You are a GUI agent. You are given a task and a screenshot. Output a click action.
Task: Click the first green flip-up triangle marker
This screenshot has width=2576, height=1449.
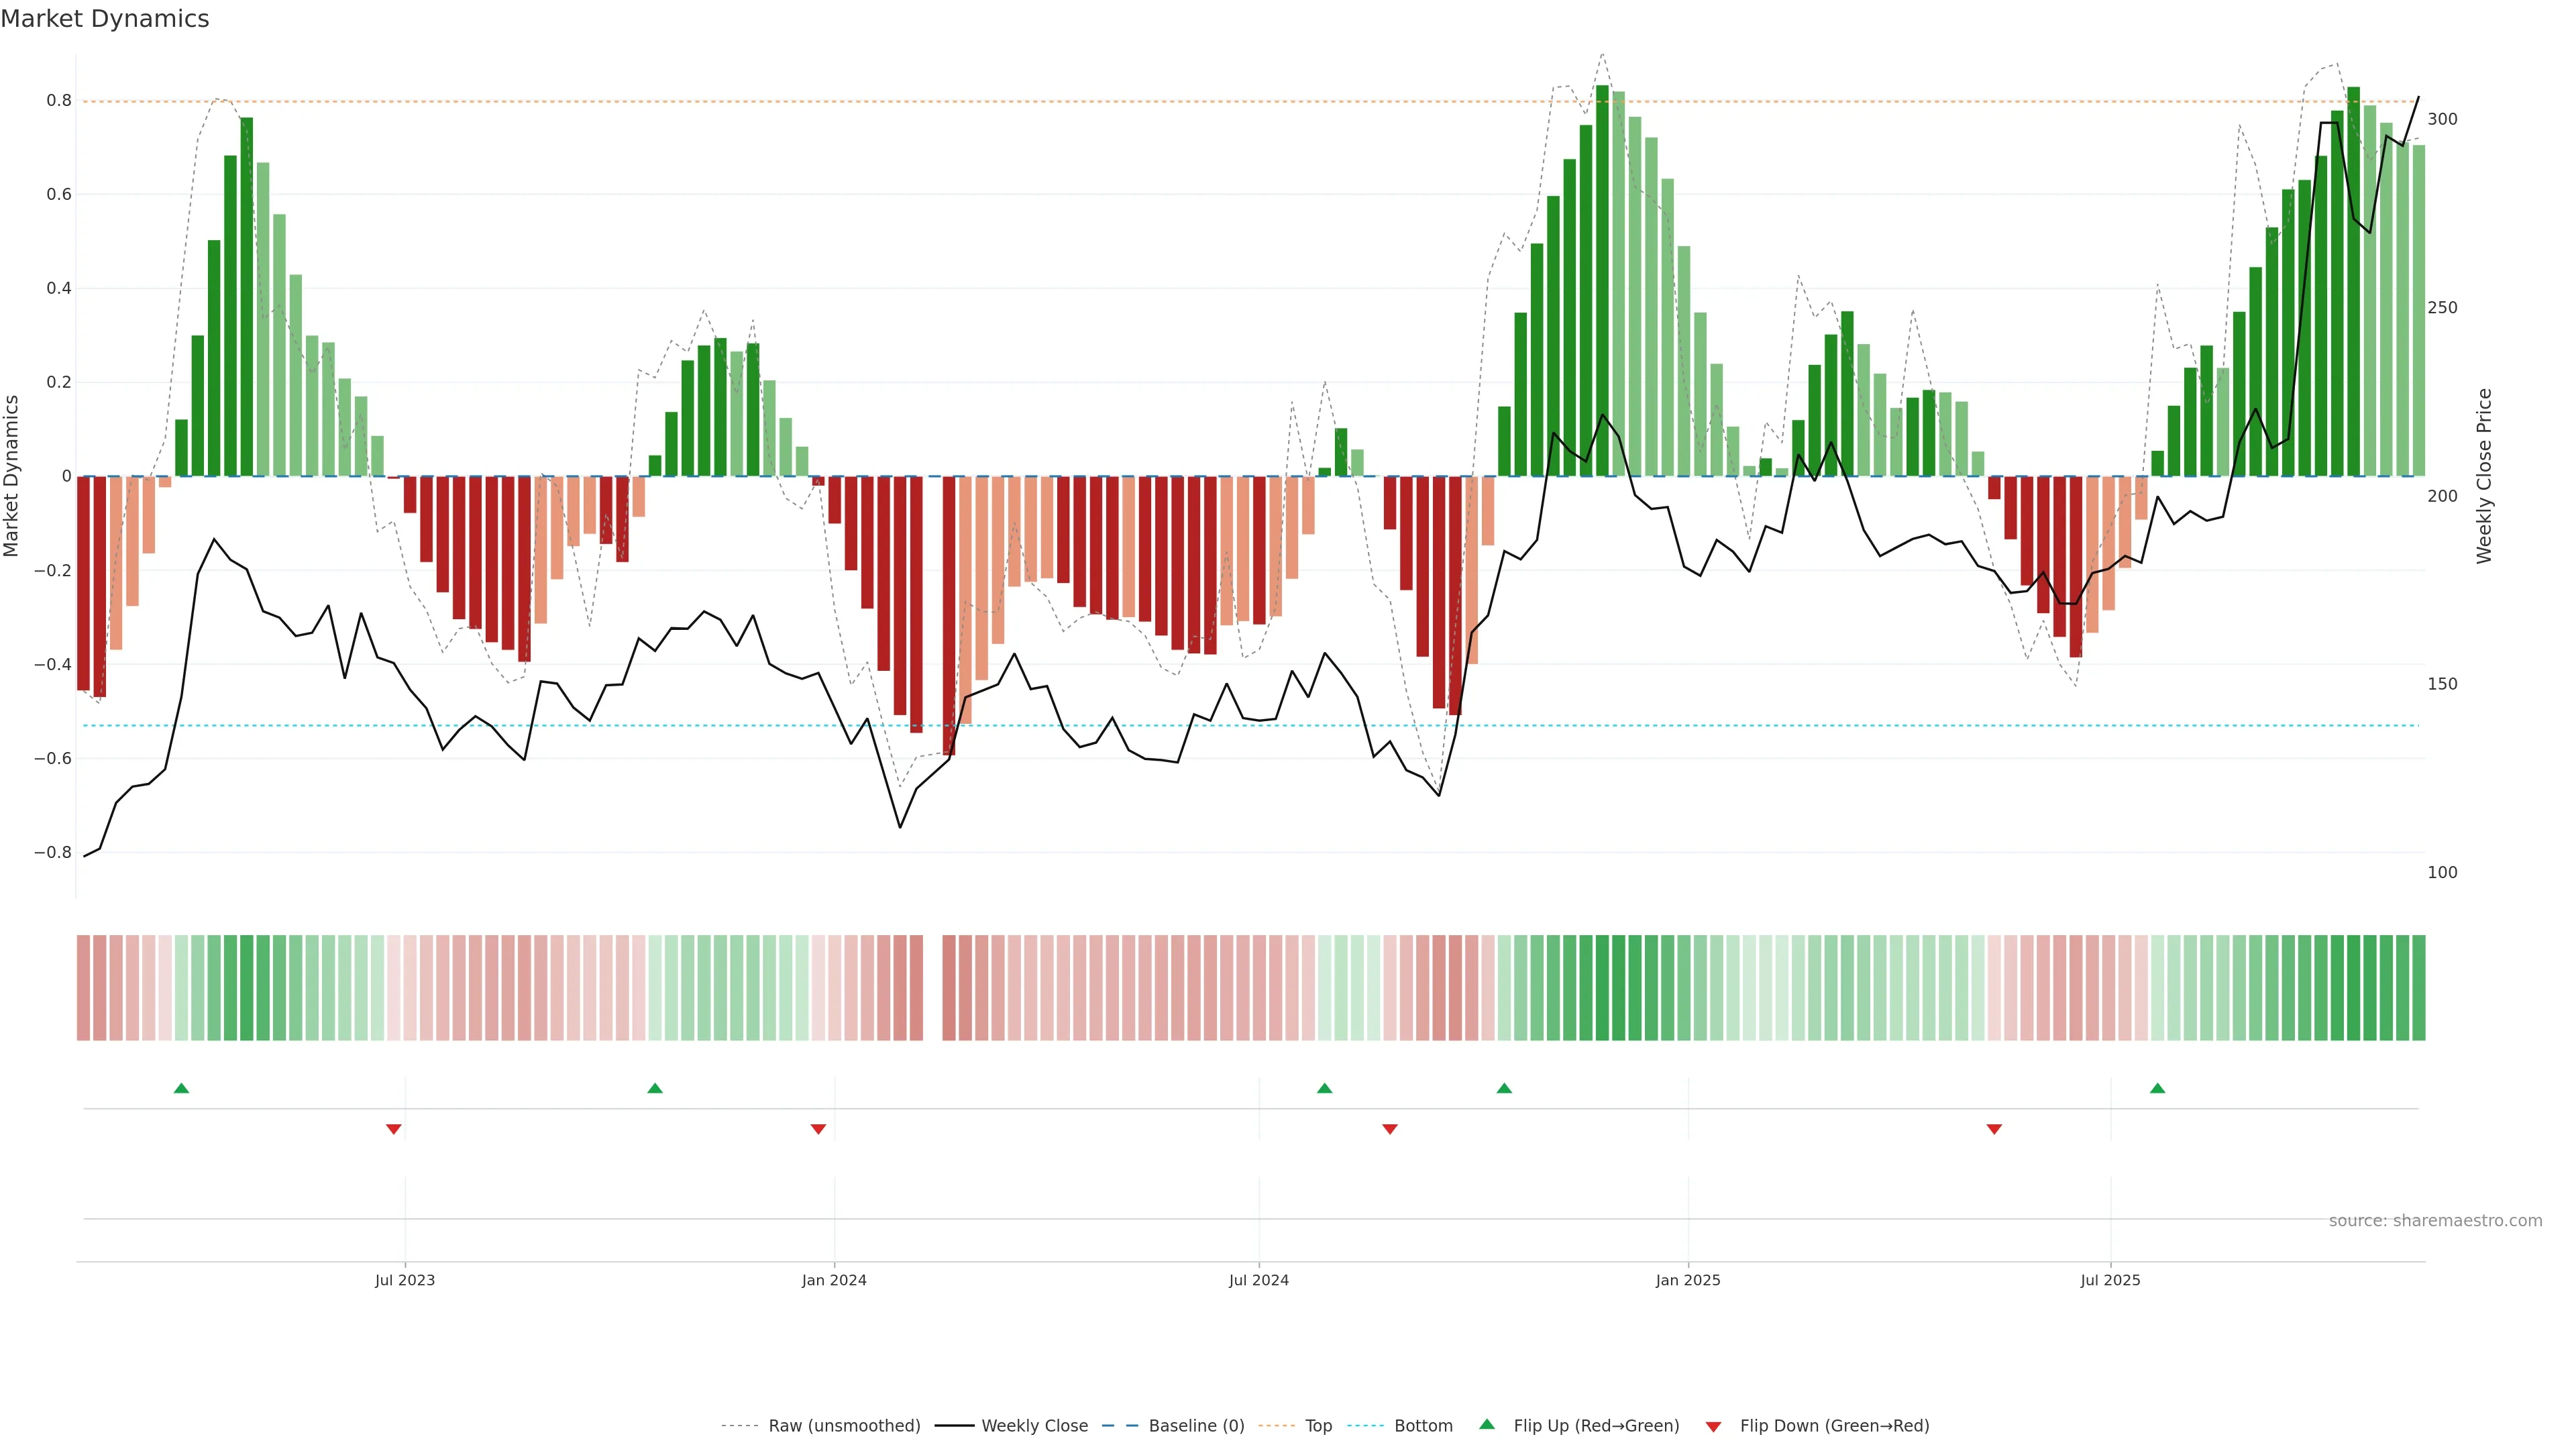pos(181,1088)
